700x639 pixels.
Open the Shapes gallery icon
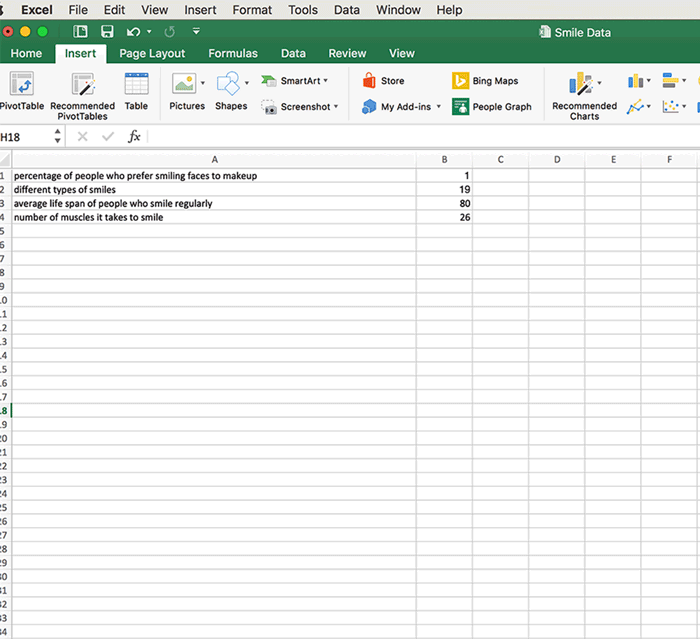point(228,83)
